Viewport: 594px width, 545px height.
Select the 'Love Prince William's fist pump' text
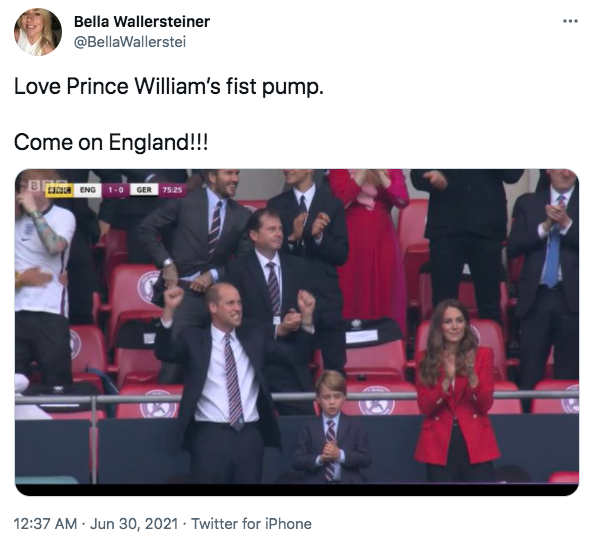point(169,86)
